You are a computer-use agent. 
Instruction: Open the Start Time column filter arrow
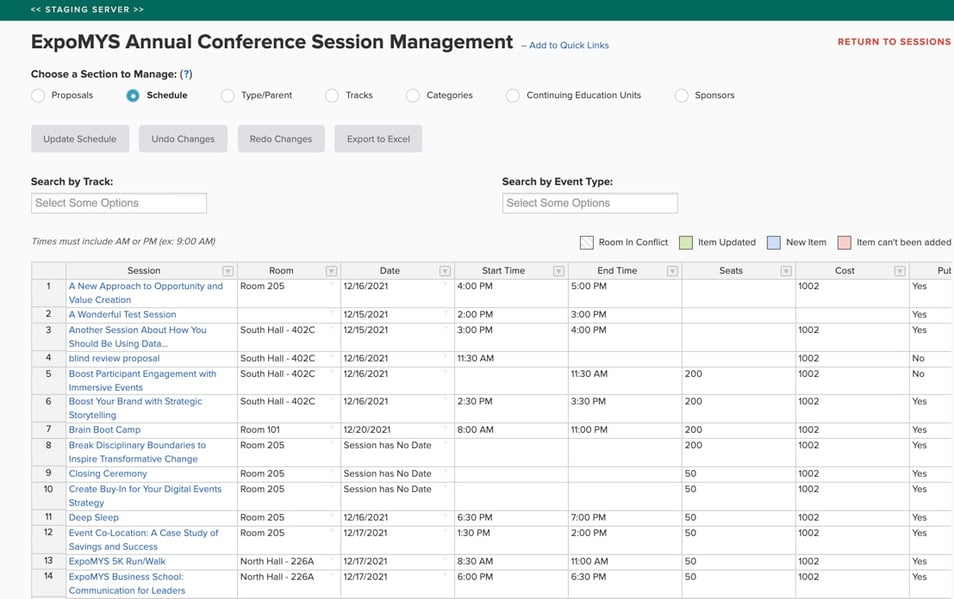point(559,271)
